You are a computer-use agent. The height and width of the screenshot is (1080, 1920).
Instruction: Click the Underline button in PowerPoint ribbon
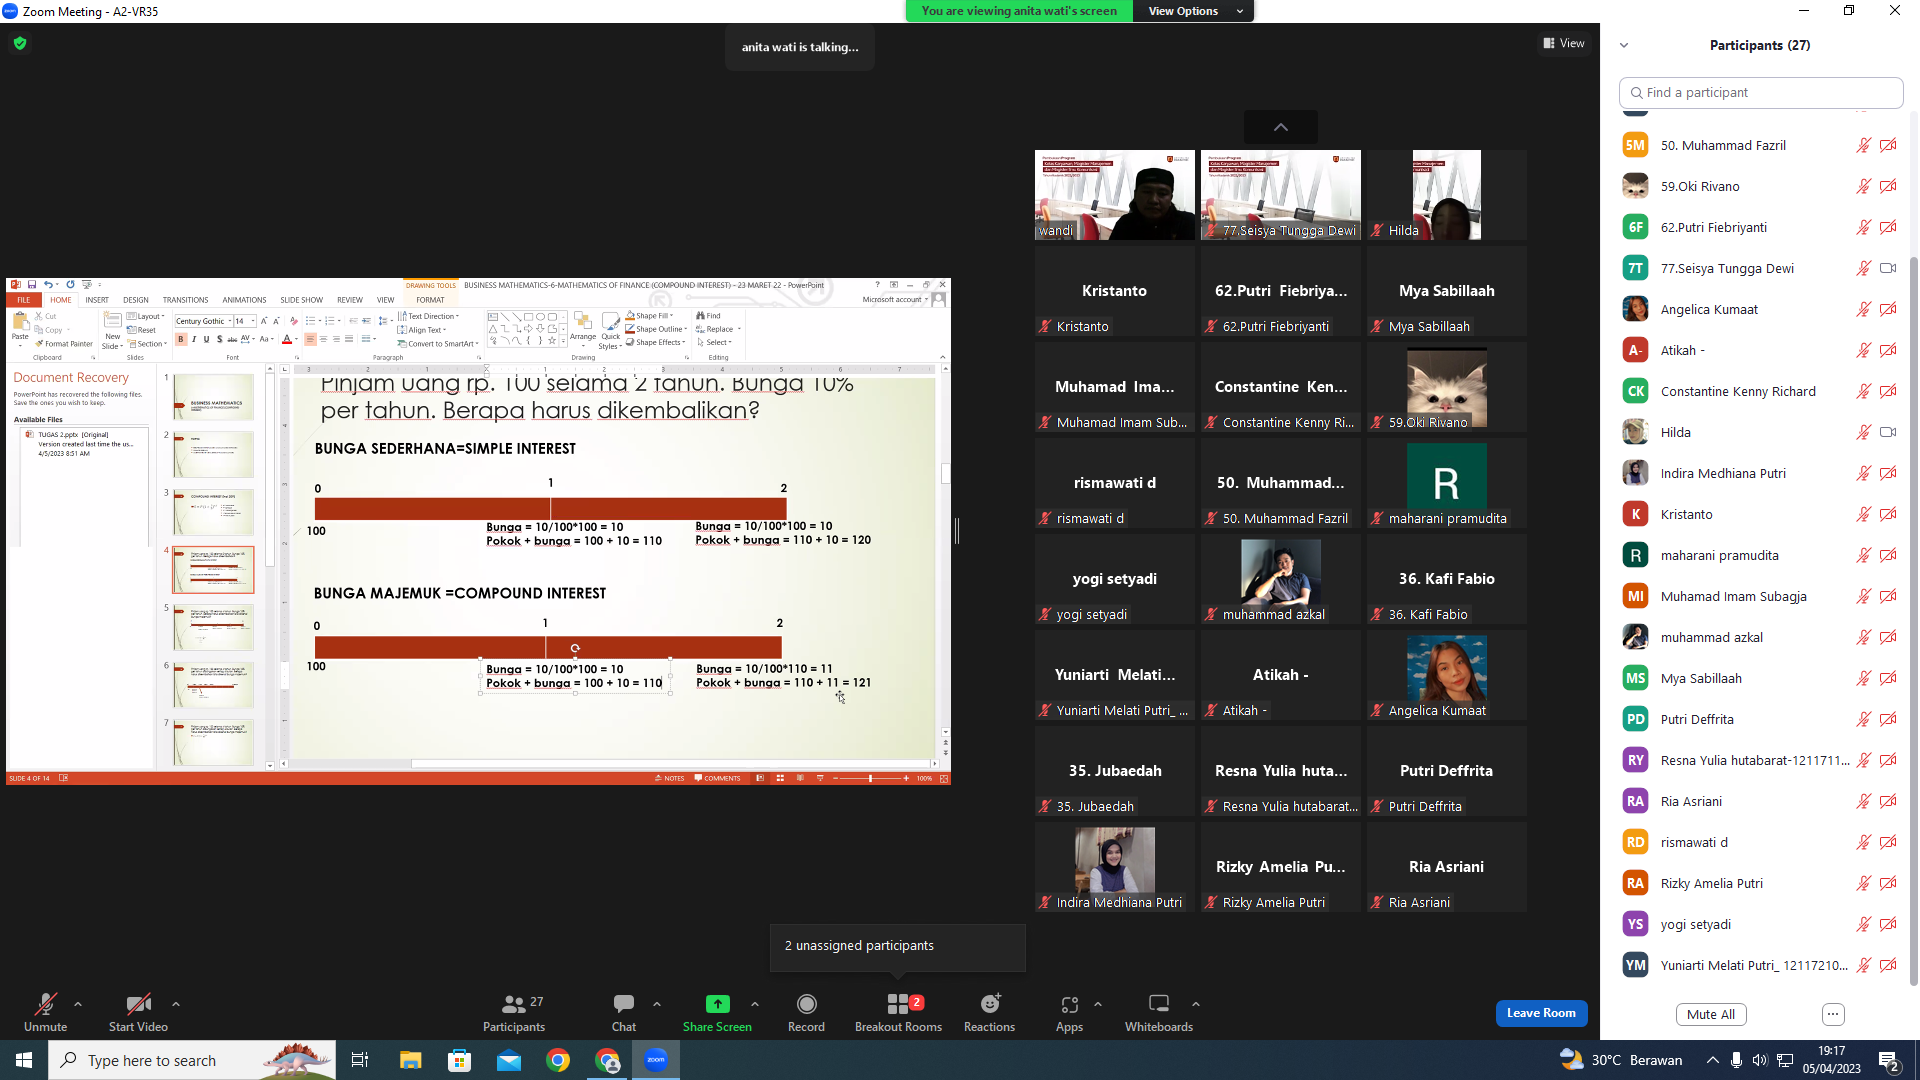[x=207, y=340]
